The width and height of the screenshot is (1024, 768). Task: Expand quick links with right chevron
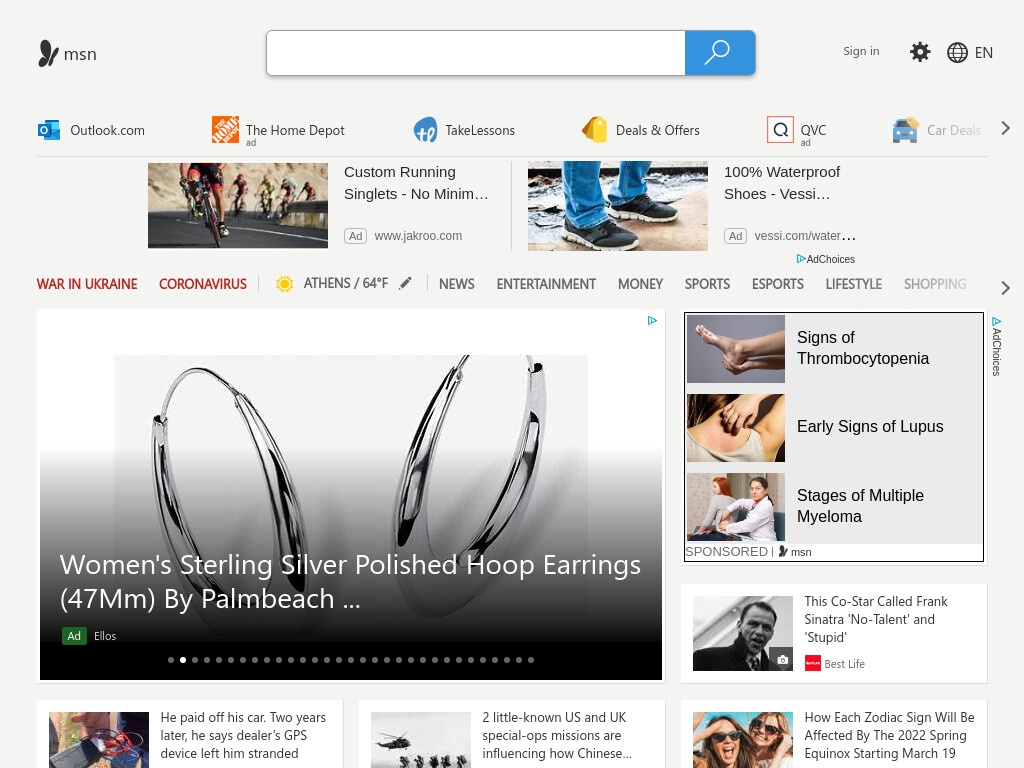(x=1006, y=129)
